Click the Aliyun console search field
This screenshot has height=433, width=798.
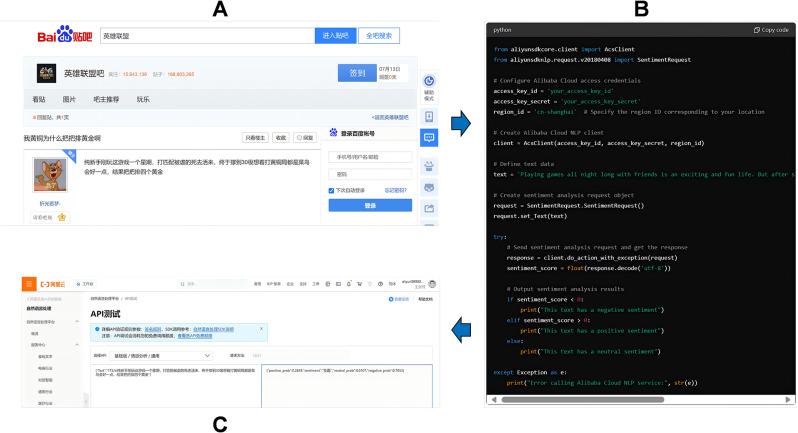(214, 284)
